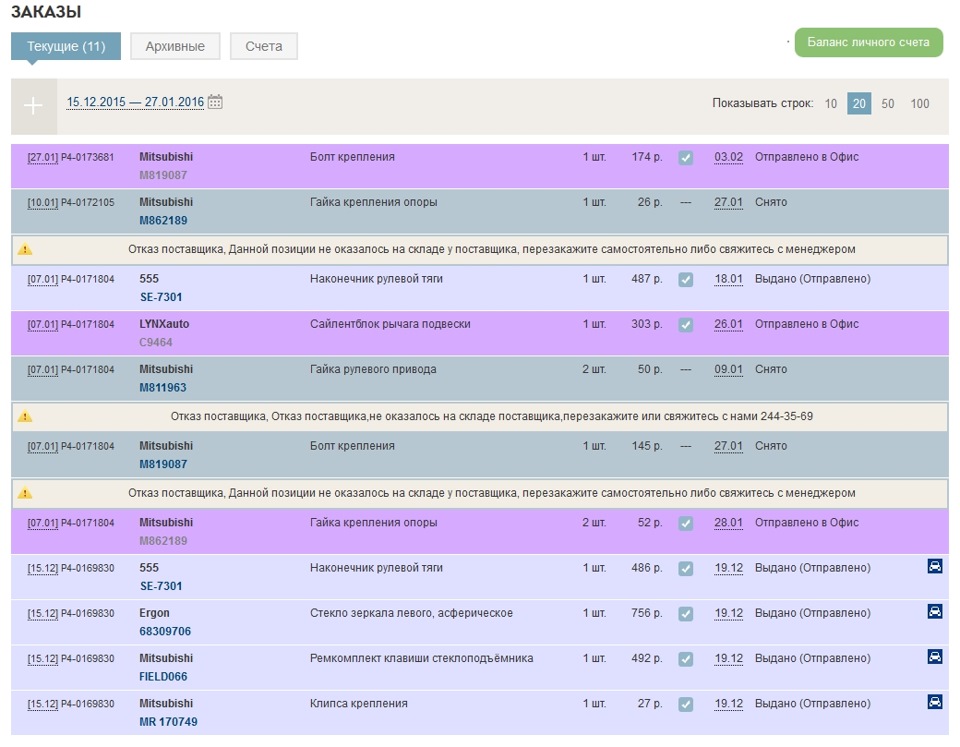Toggle checkbox in Стекло зеркала 756 р. row
Screen dimensions: 960x747
coord(686,614)
